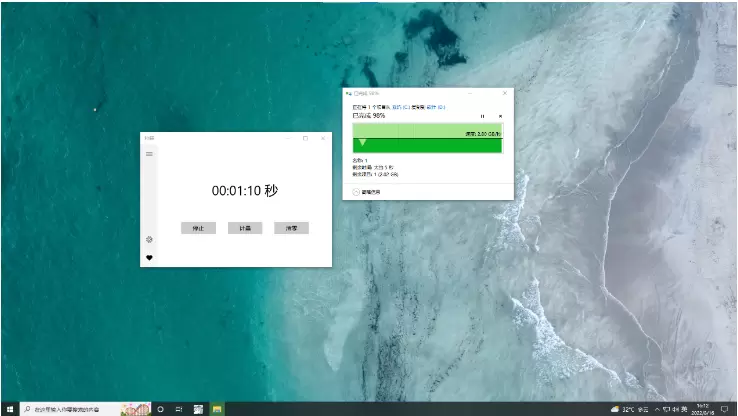Open the notification center icon
Screen dimensions: 738x416
724,409
